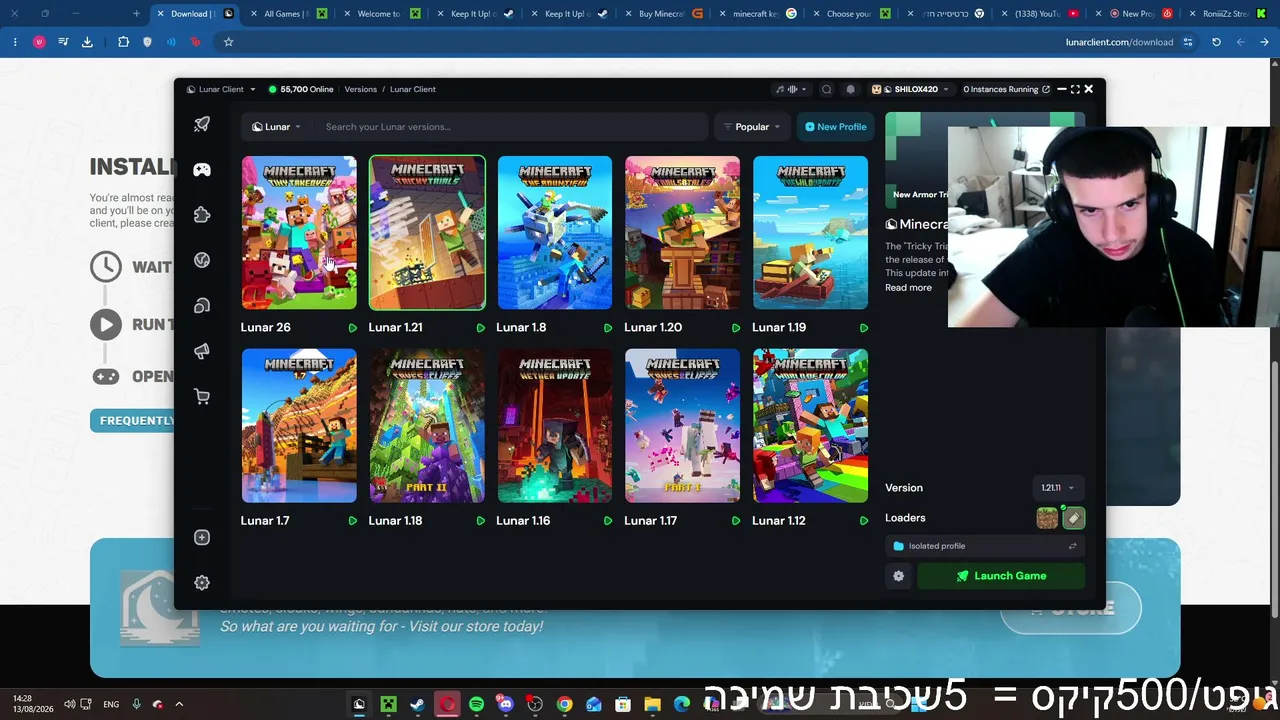Launch Lunar 1.21 with its green play arrow
The height and width of the screenshot is (720, 1280).
(480, 328)
